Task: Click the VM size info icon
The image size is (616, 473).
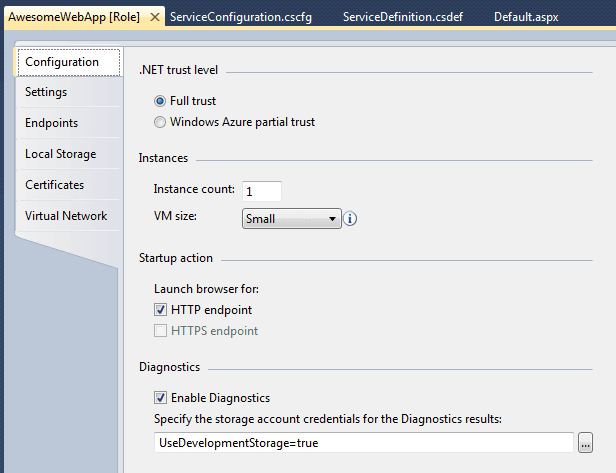Action: coord(351,218)
